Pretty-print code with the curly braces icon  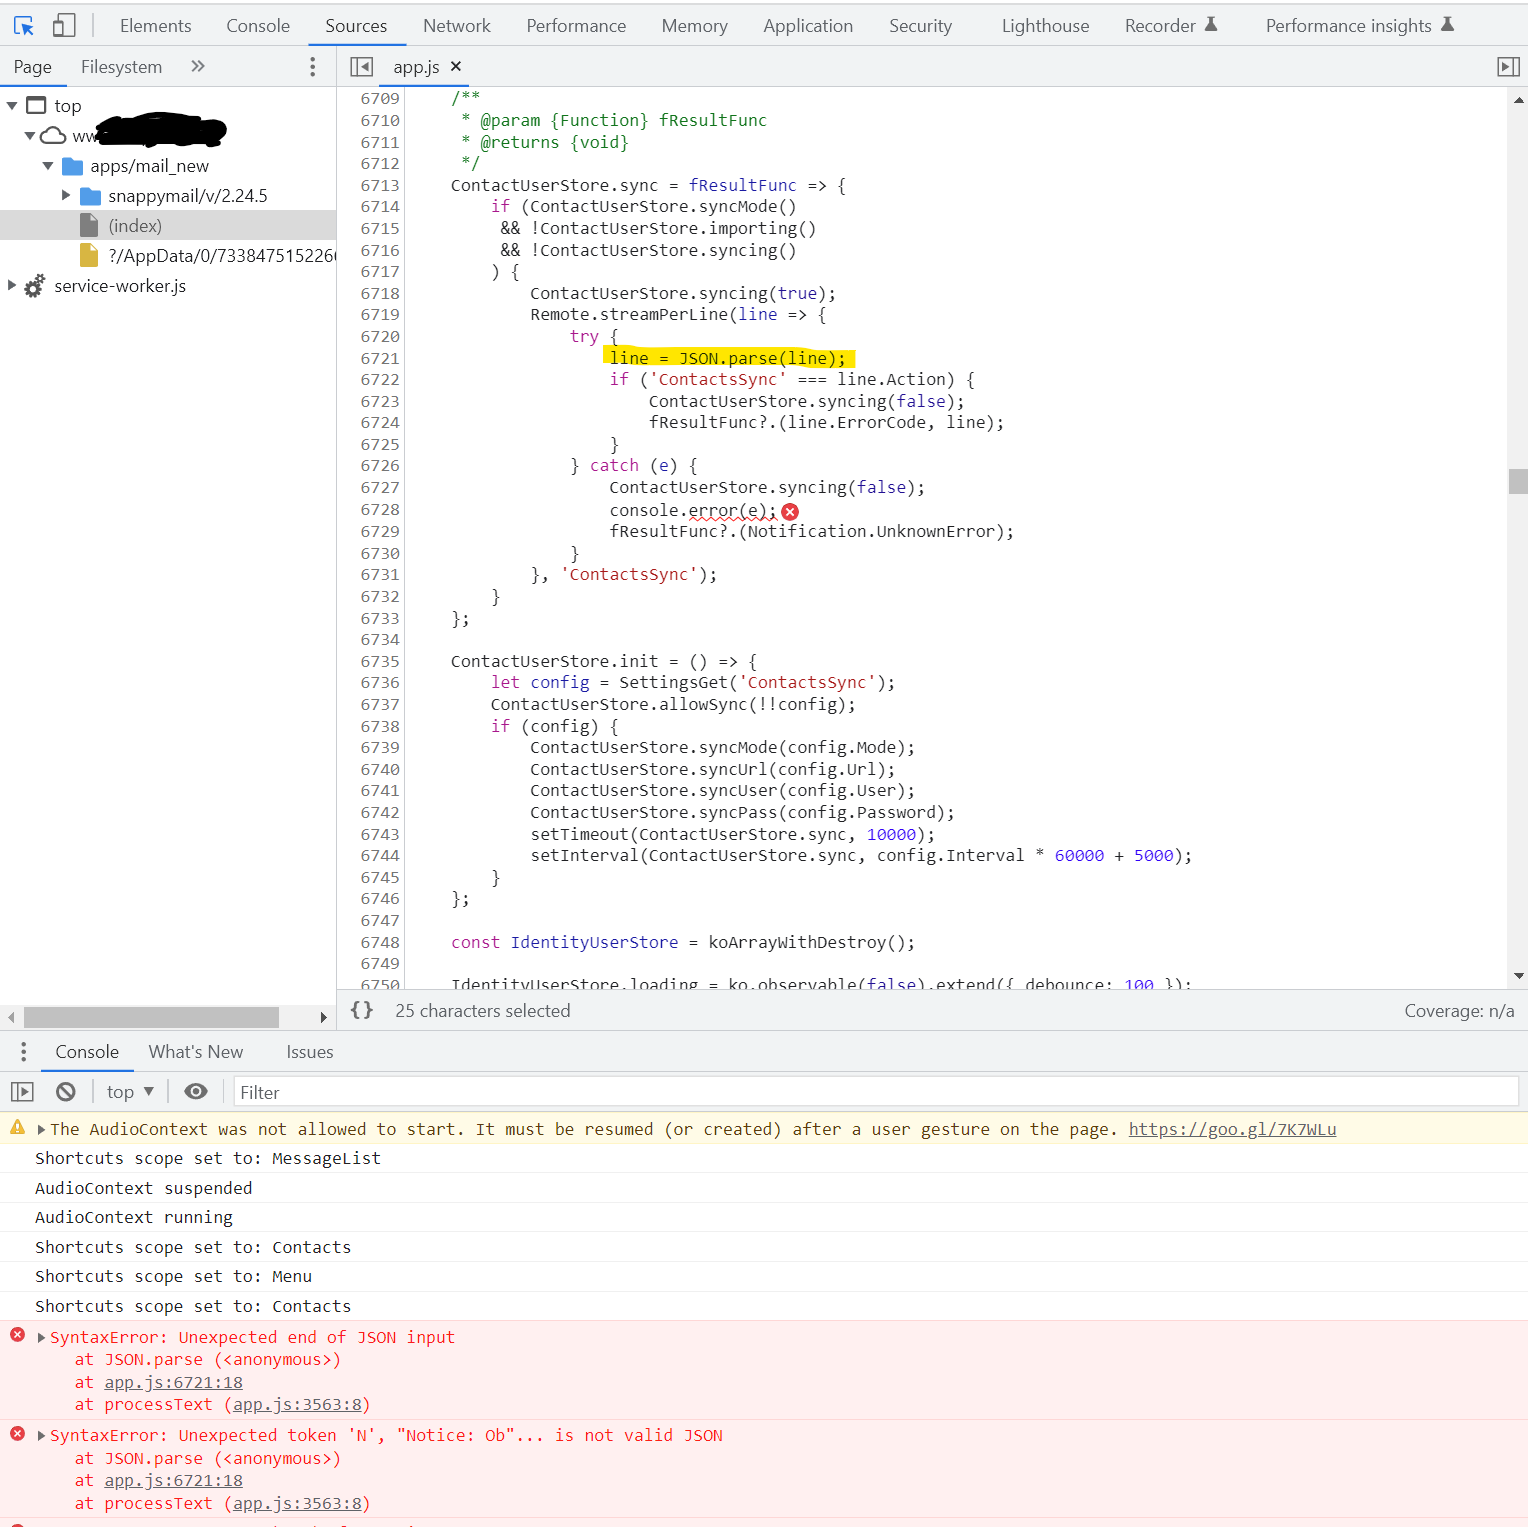(x=362, y=1010)
